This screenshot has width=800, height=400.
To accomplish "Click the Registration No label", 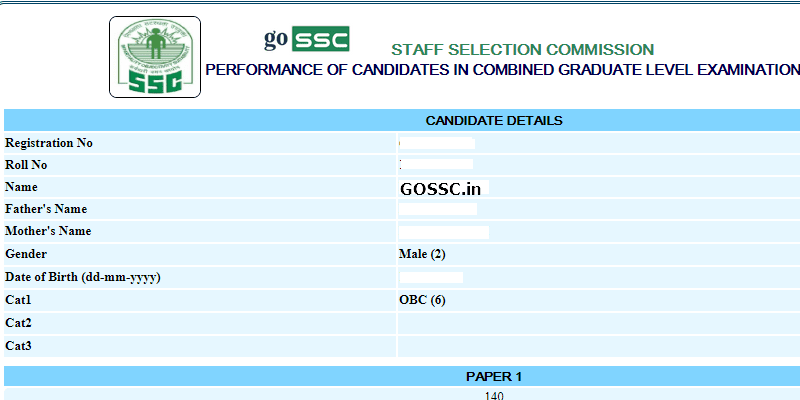I will pos(49,143).
